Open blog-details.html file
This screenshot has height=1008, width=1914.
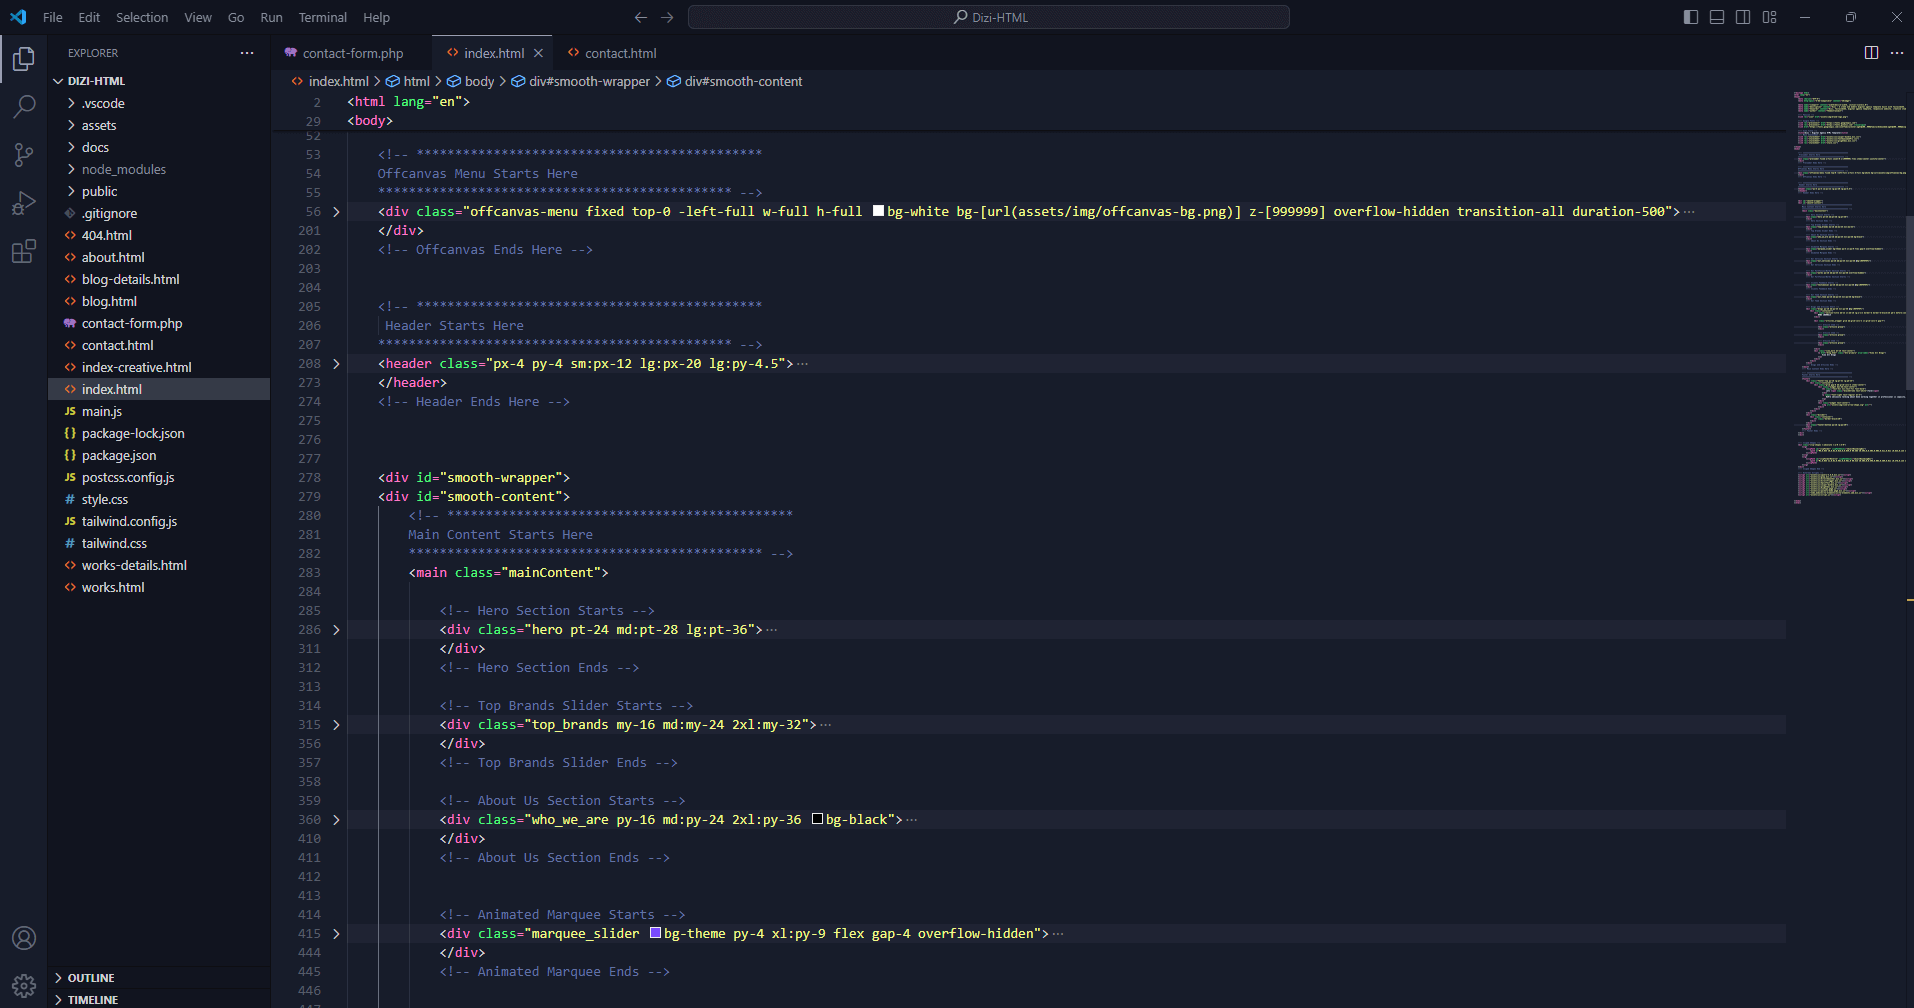click(x=159, y=279)
